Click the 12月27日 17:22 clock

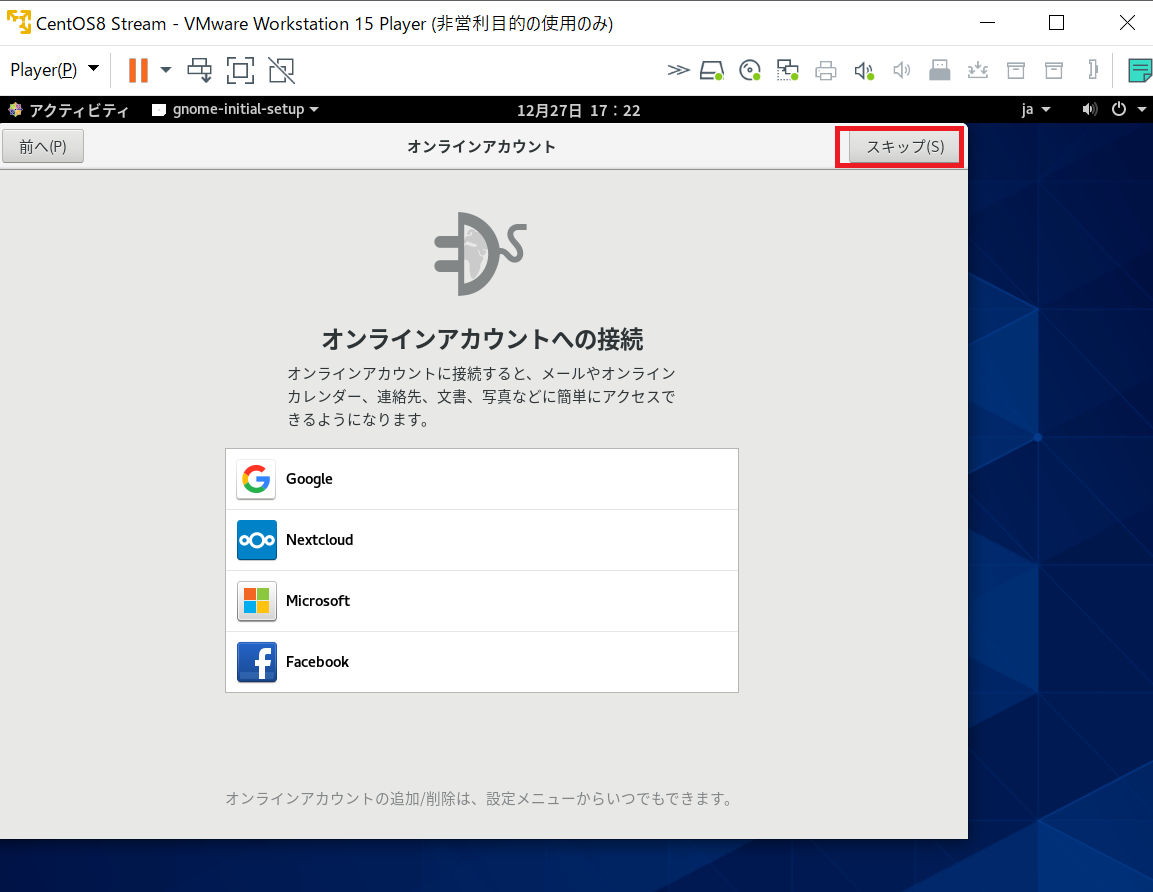tap(579, 110)
